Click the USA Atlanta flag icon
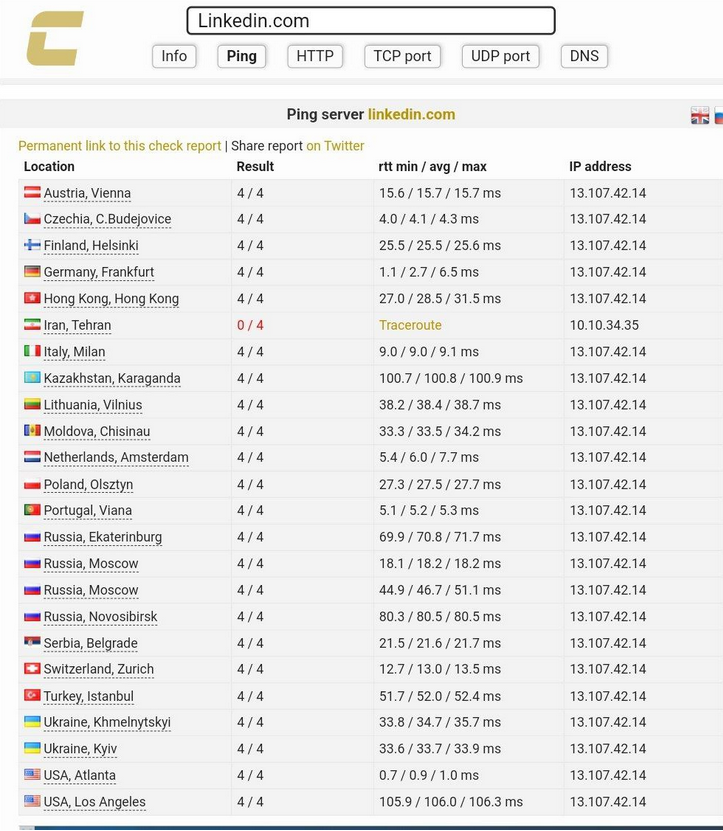The height and width of the screenshot is (831, 723). (32, 774)
